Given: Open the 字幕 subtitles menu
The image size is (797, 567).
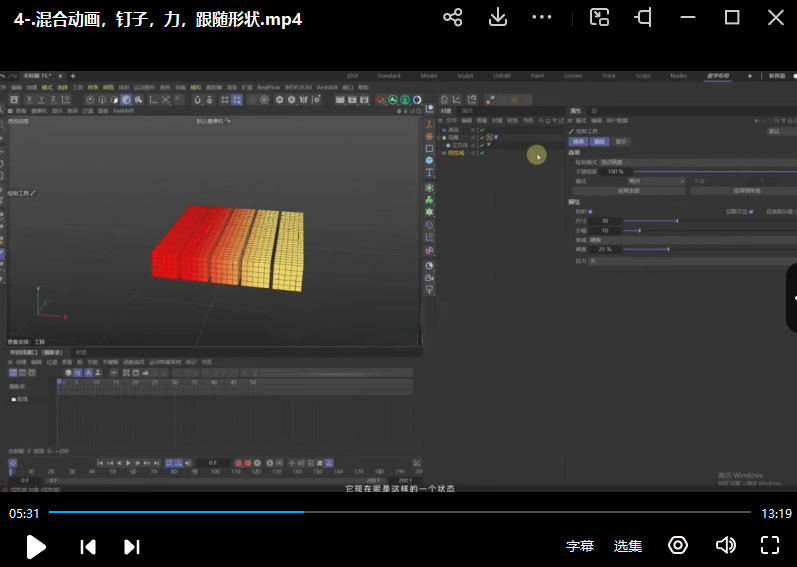Looking at the screenshot, I should point(580,546).
